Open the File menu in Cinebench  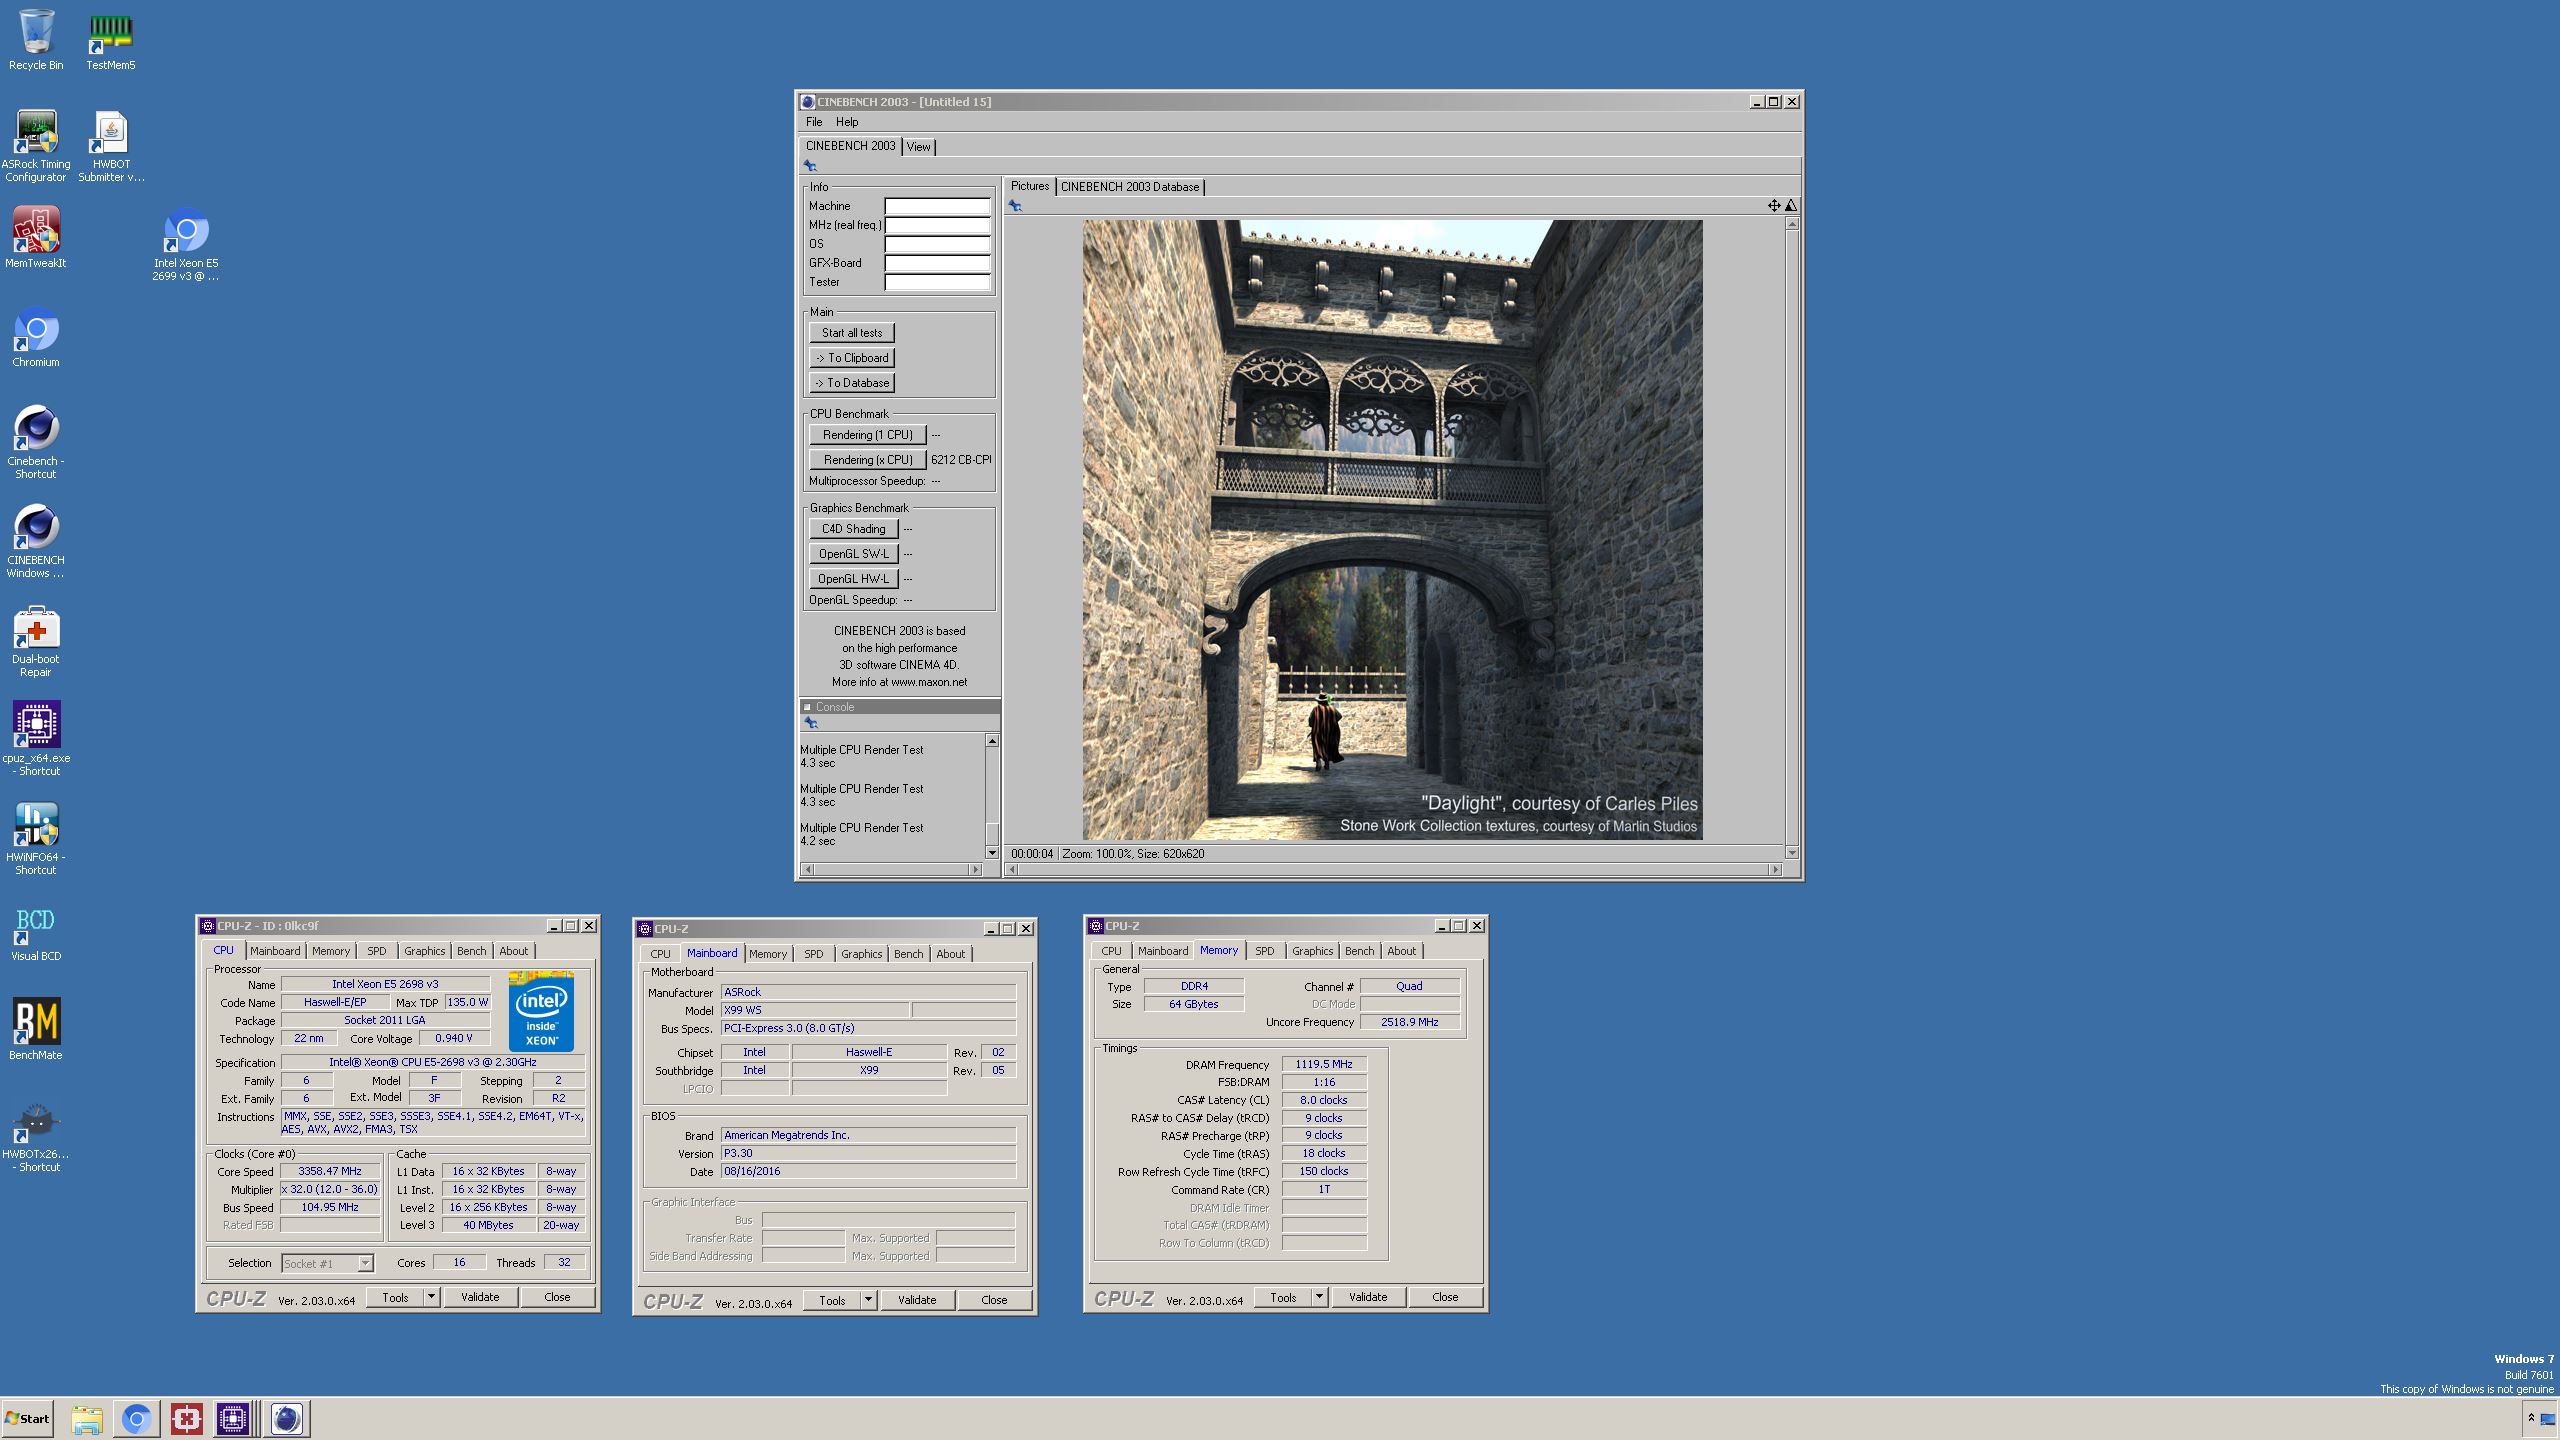(814, 122)
